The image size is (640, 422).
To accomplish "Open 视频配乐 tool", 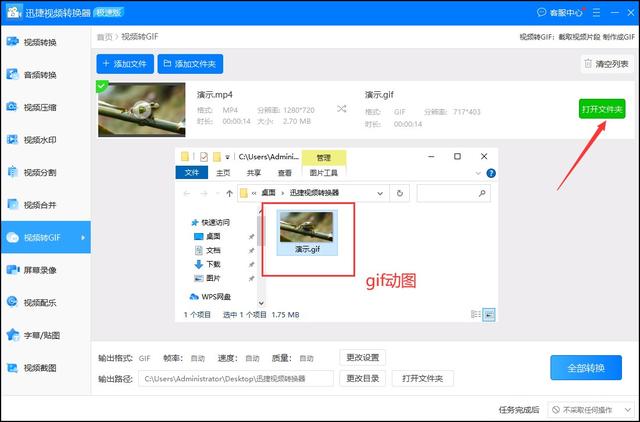I will (45, 302).
